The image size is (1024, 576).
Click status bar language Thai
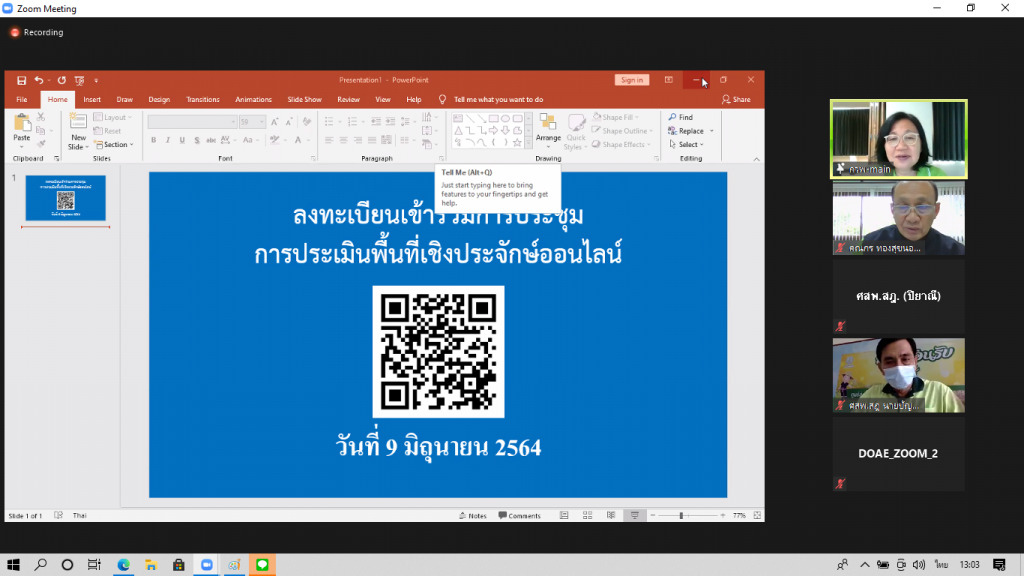click(x=80, y=515)
